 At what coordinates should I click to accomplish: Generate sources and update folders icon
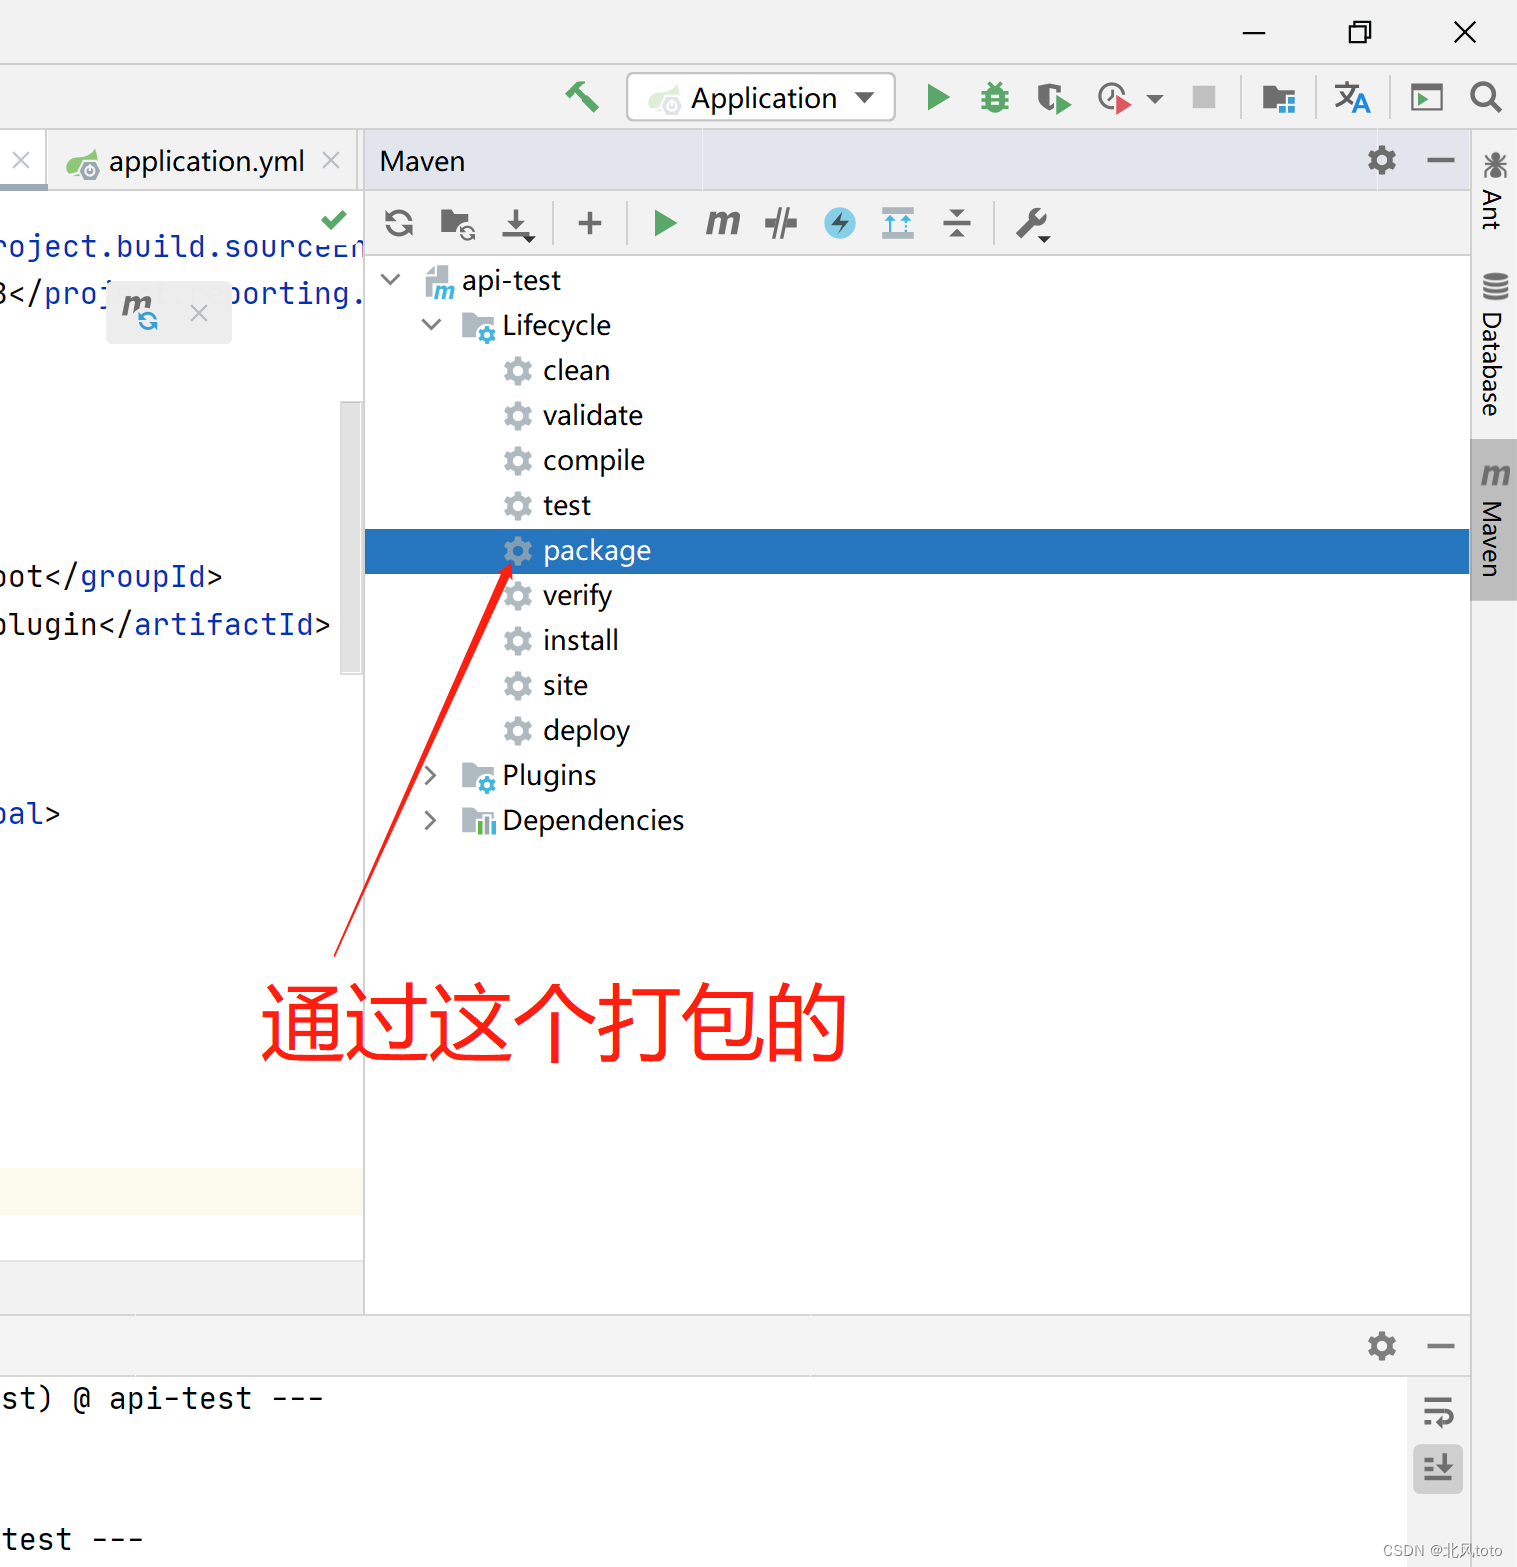458,223
